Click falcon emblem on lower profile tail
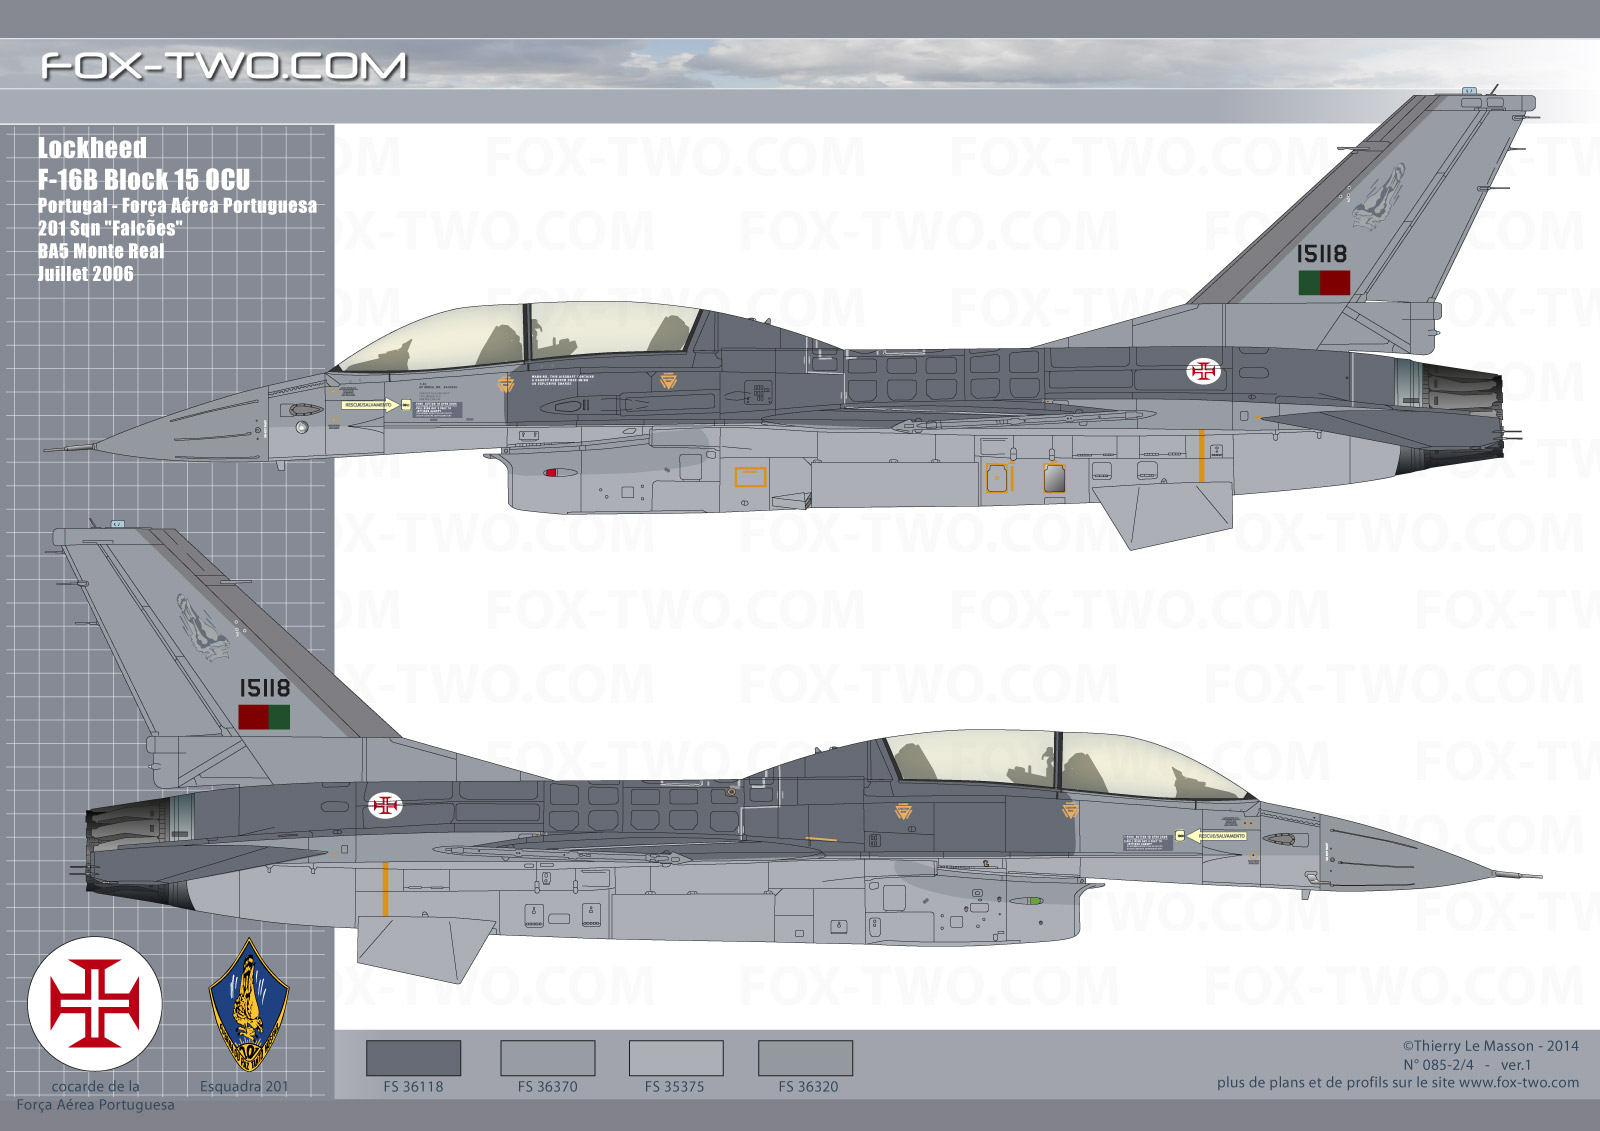The image size is (1600, 1131). [x=205, y=628]
